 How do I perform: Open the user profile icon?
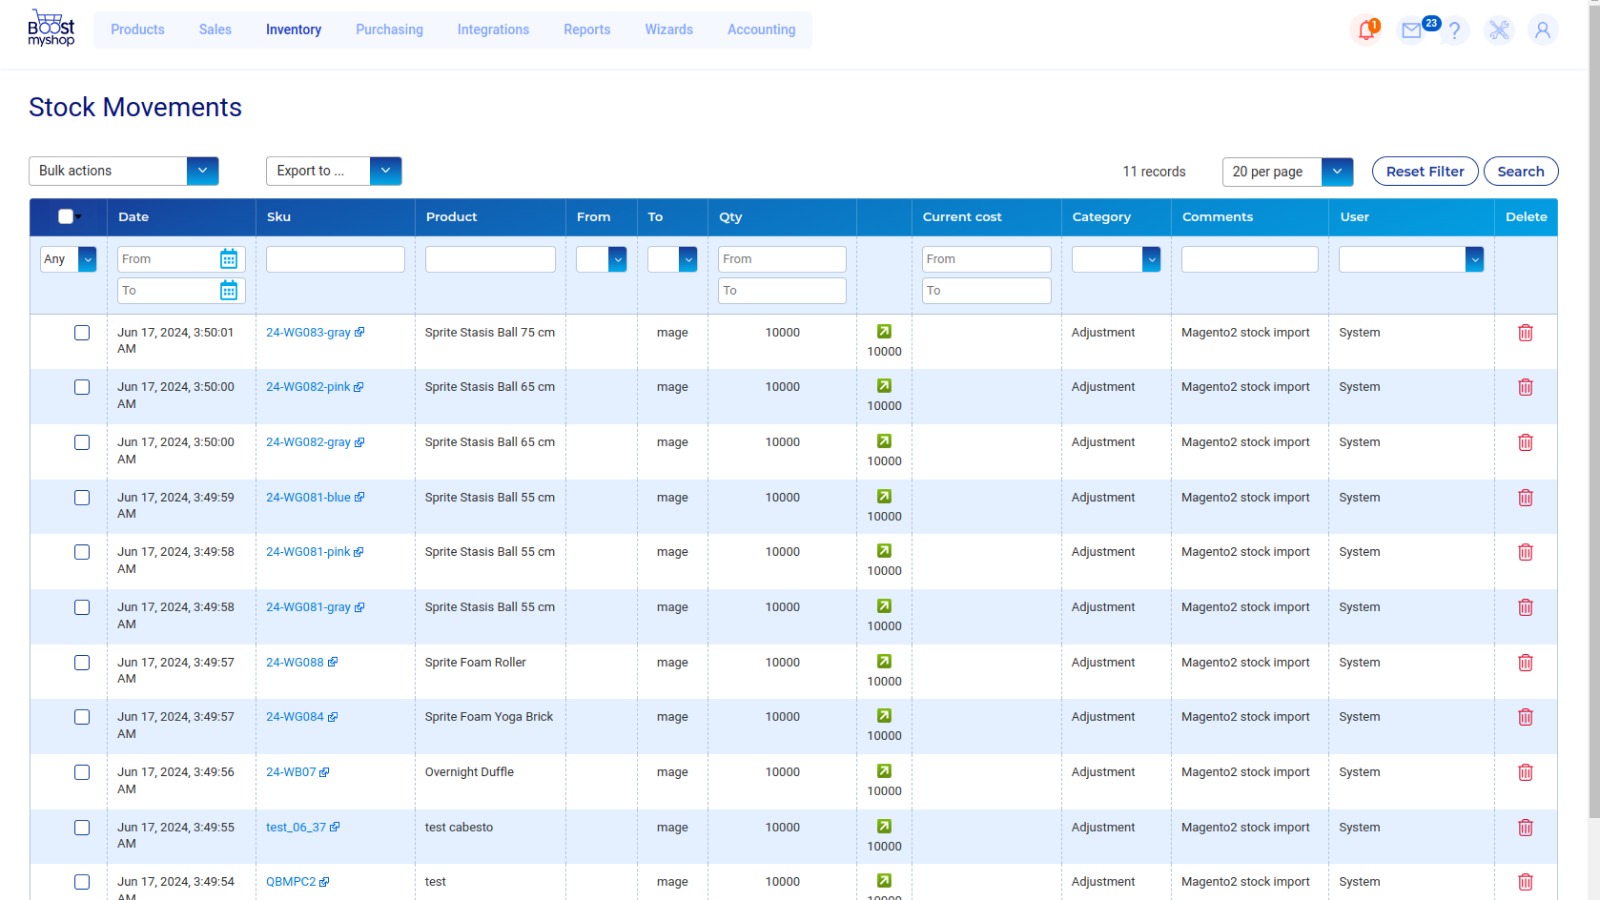tap(1543, 30)
